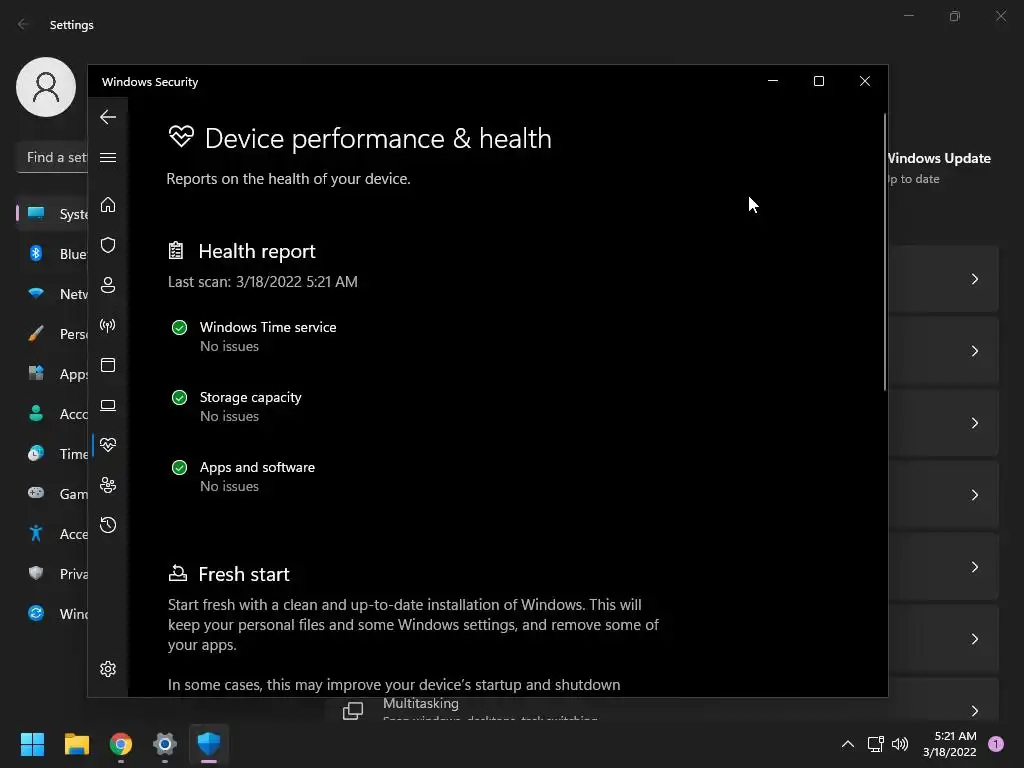This screenshot has width=1024, height=768.
Task: Open Protection history clock icon
Action: click(x=108, y=525)
